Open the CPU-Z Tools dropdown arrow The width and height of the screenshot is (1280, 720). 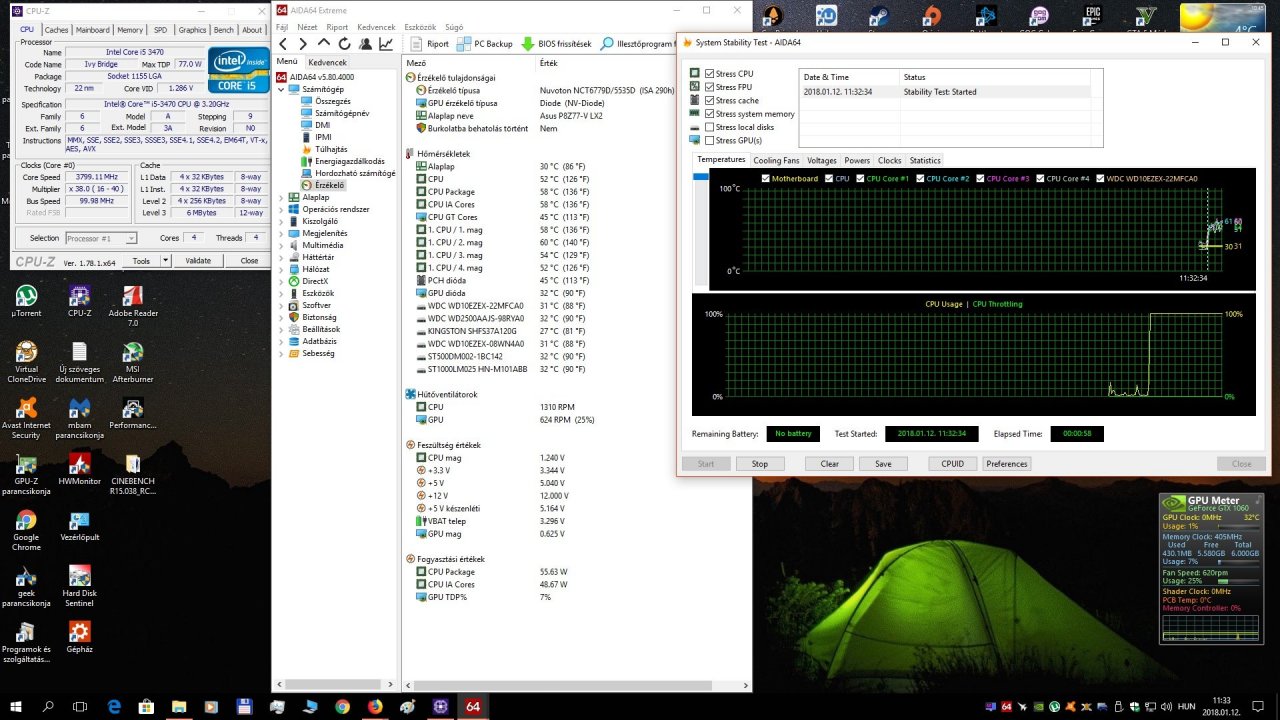(164, 260)
